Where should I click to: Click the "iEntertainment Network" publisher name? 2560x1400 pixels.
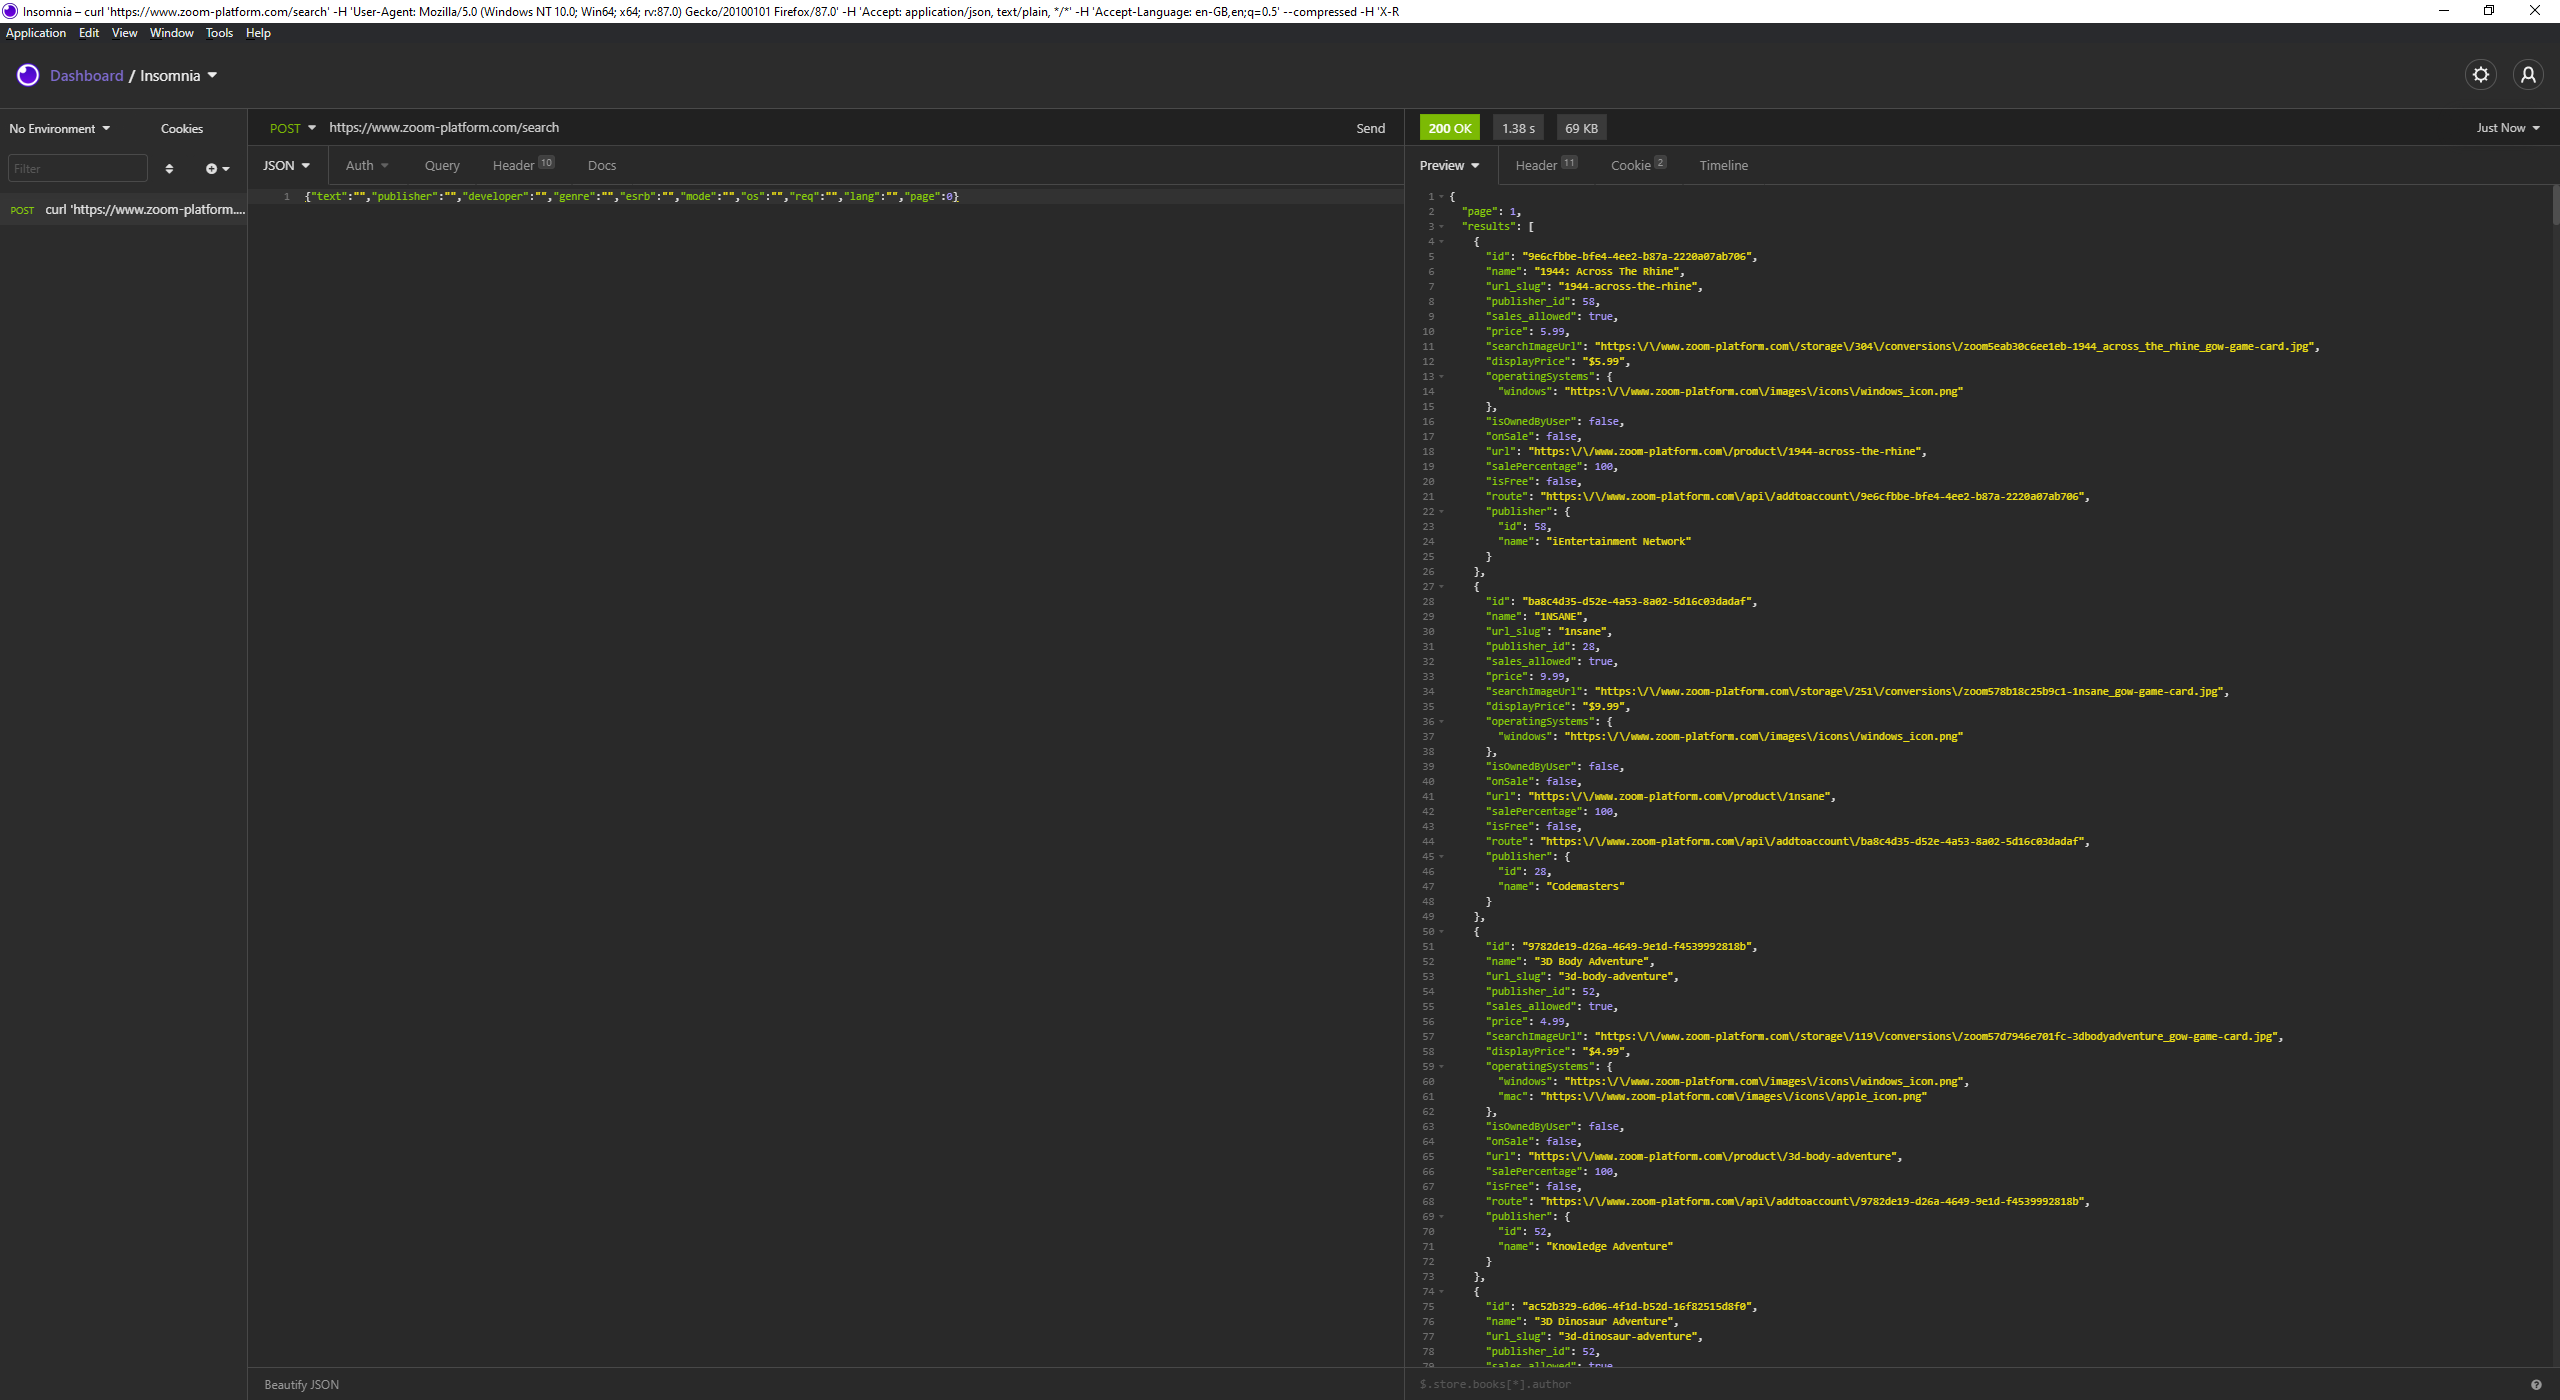(1619, 542)
